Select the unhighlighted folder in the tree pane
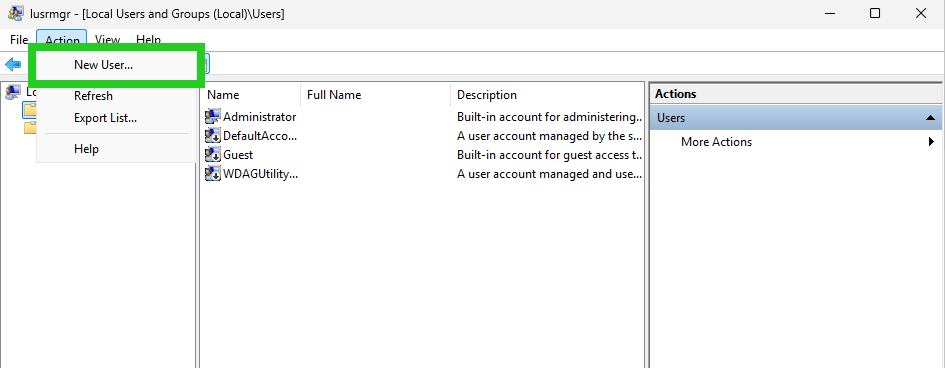The height and width of the screenshot is (368, 945). tap(30, 128)
